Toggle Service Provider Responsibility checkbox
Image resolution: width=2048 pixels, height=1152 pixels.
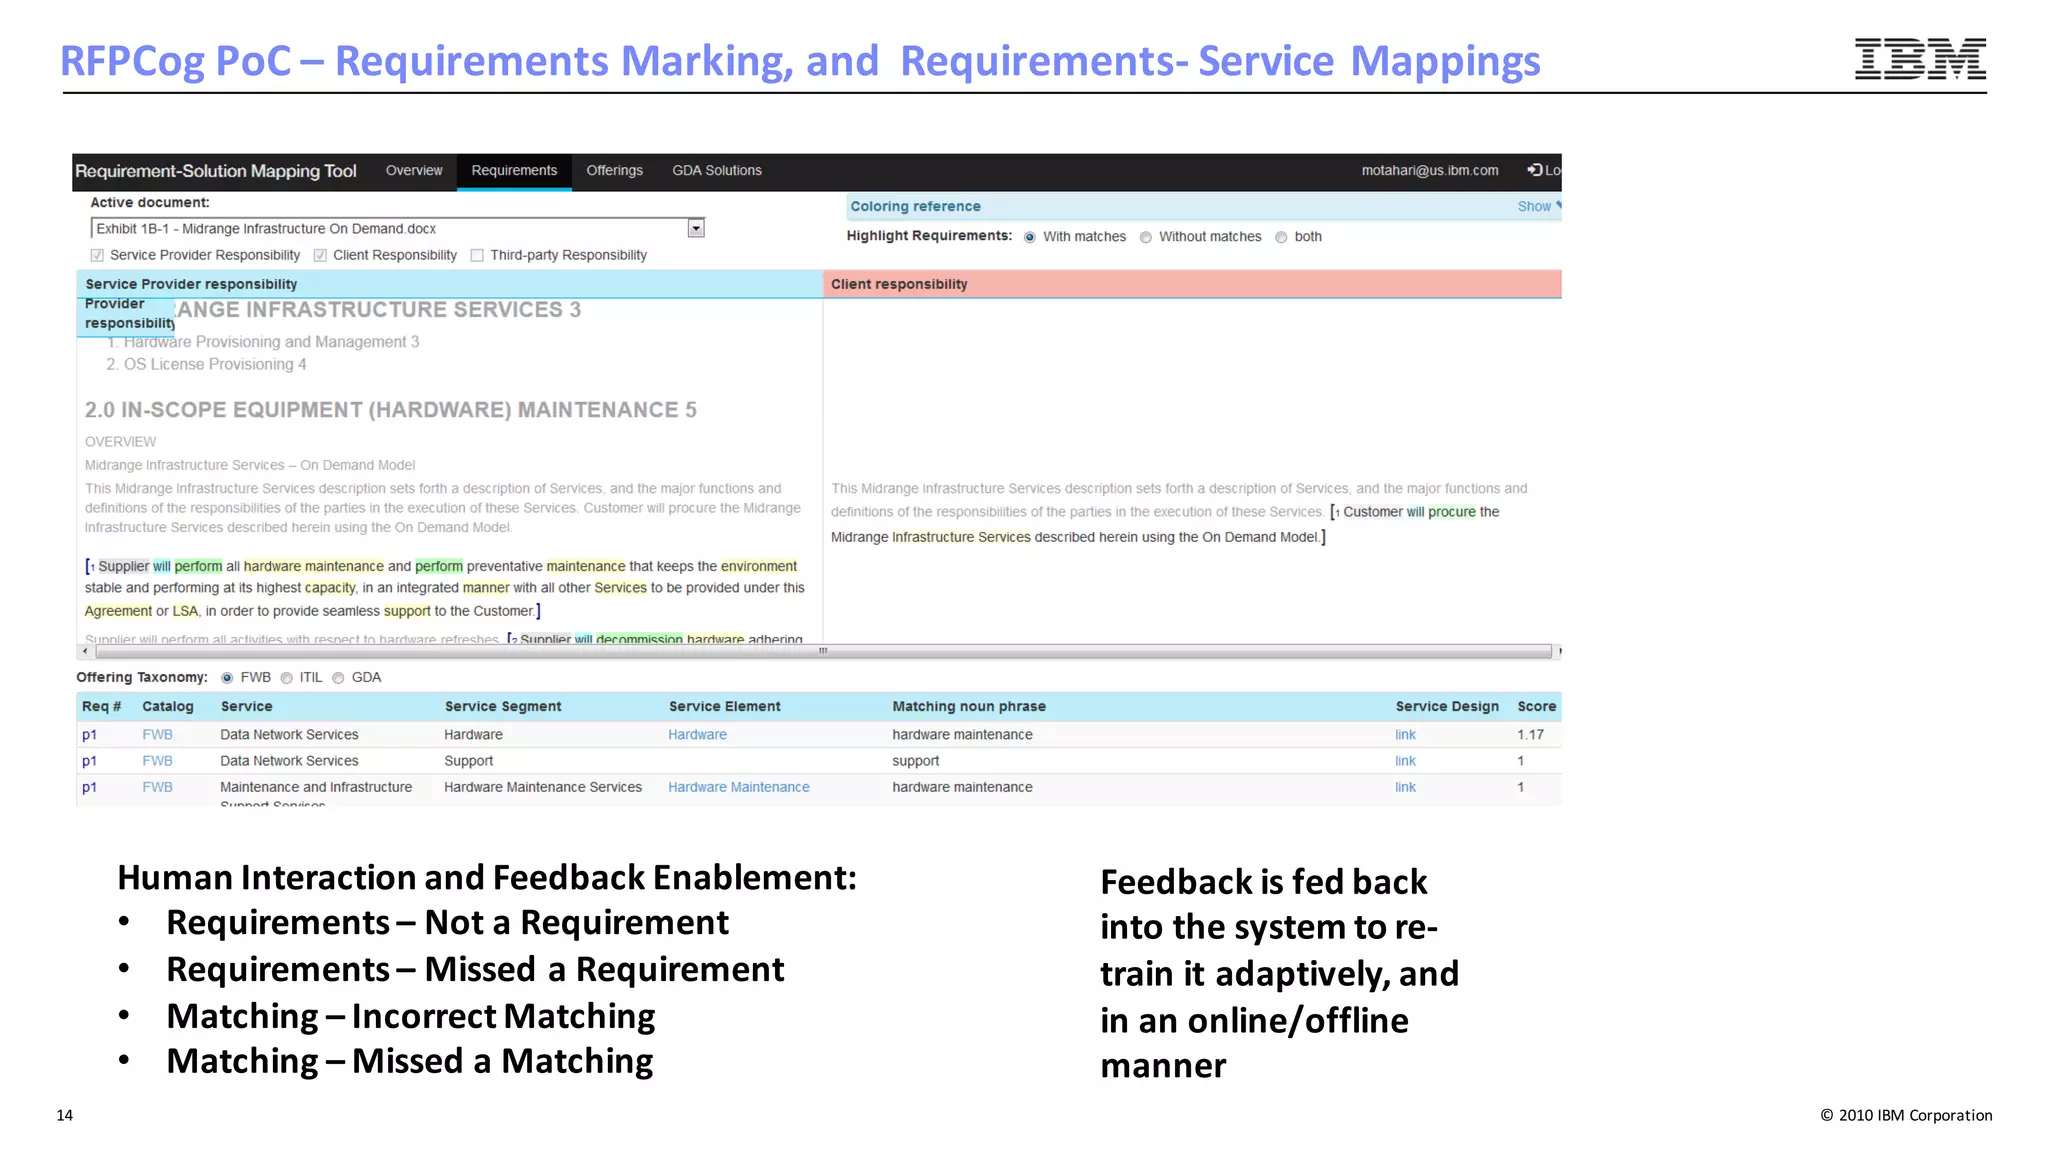tap(97, 255)
